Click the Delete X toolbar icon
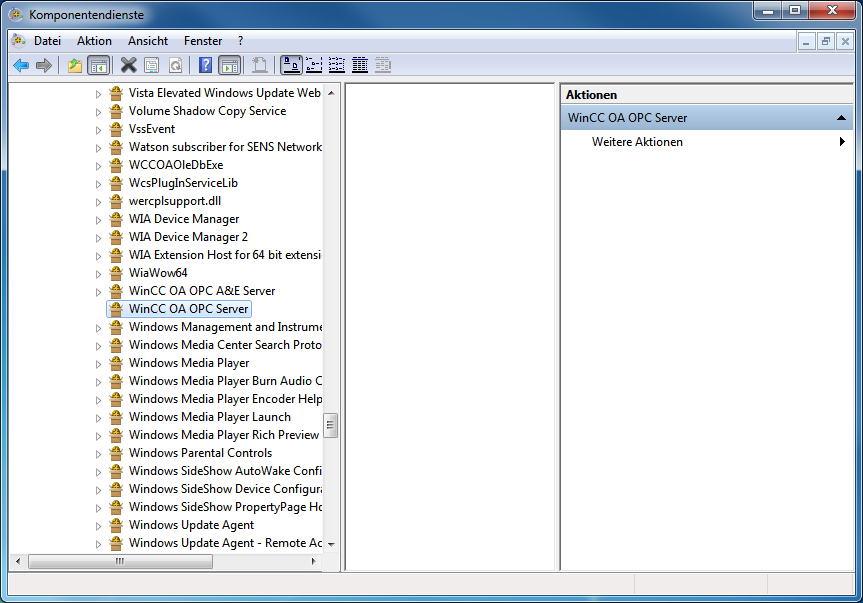Image resolution: width=863 pixels, height=603 pixels. pos(128,65)
